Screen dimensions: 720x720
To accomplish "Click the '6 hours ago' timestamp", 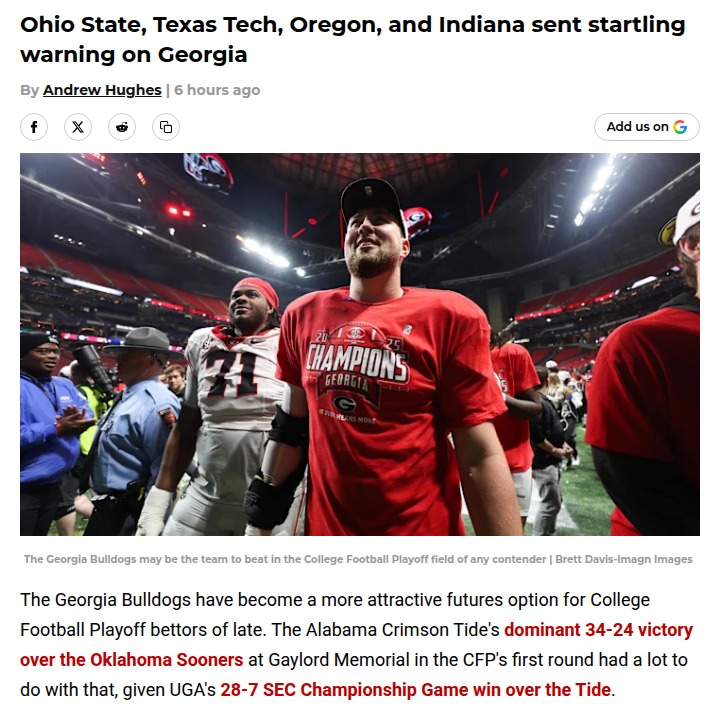I will pyautogui.click(x=217, y=90).
